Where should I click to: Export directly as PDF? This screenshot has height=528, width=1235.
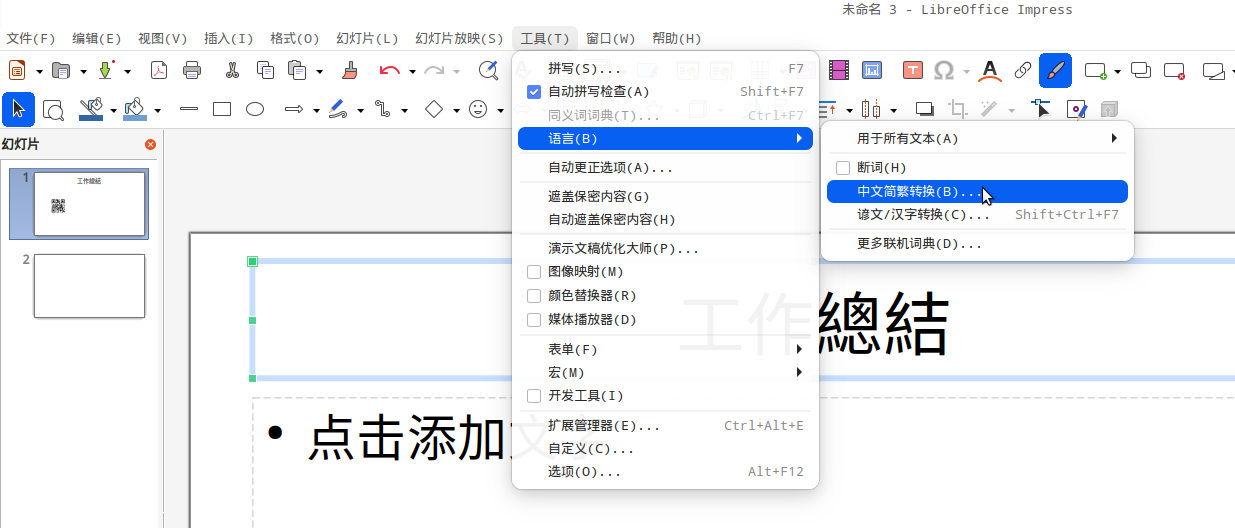[x=159, y=70]
